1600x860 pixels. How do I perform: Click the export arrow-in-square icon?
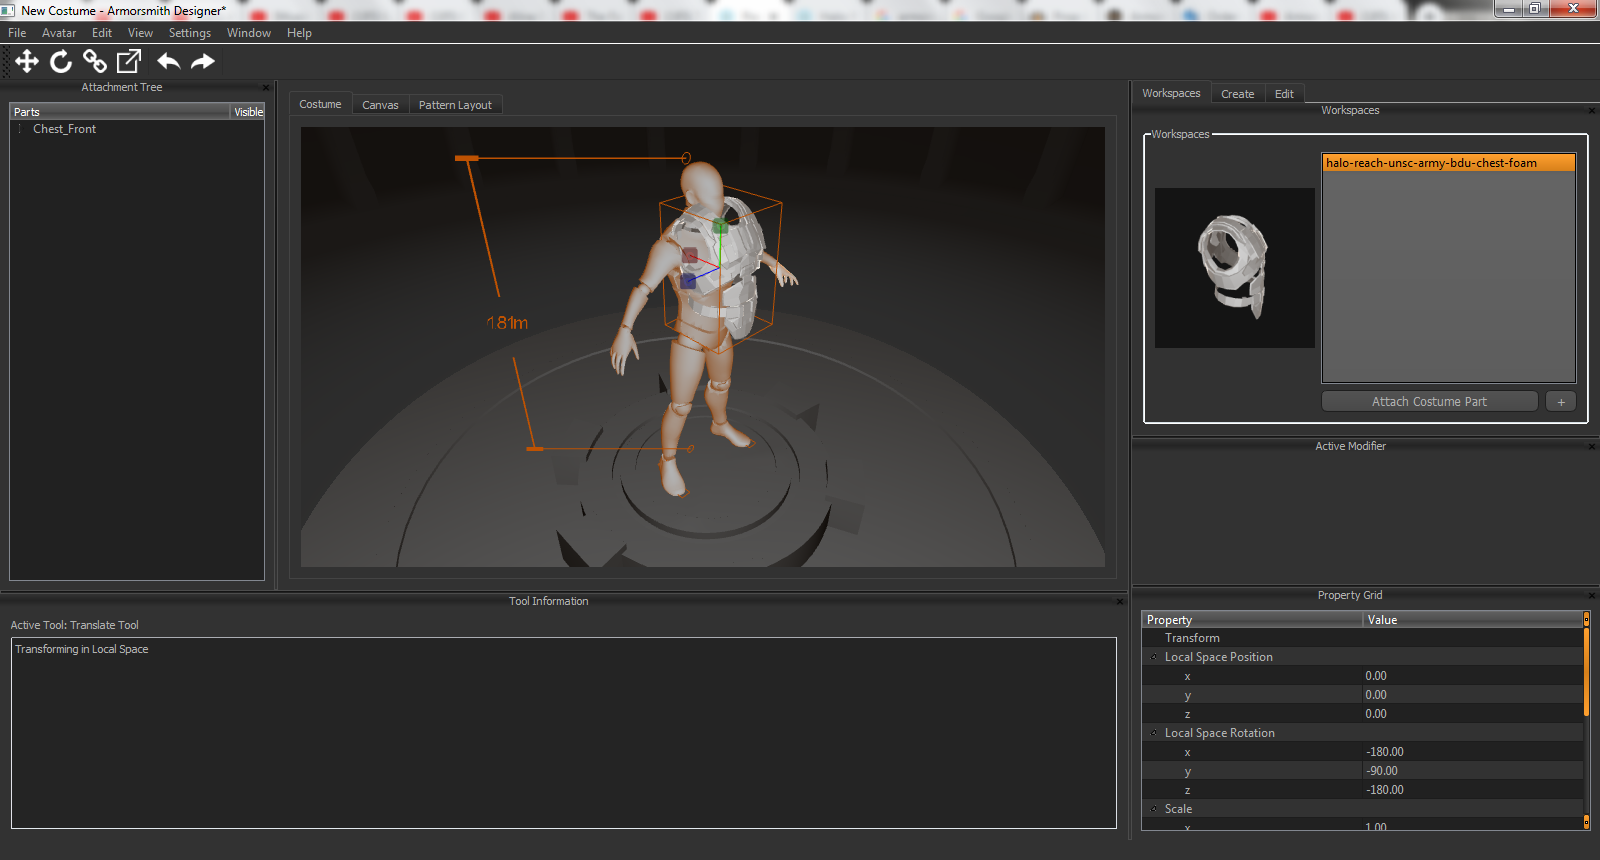[129, 62]
